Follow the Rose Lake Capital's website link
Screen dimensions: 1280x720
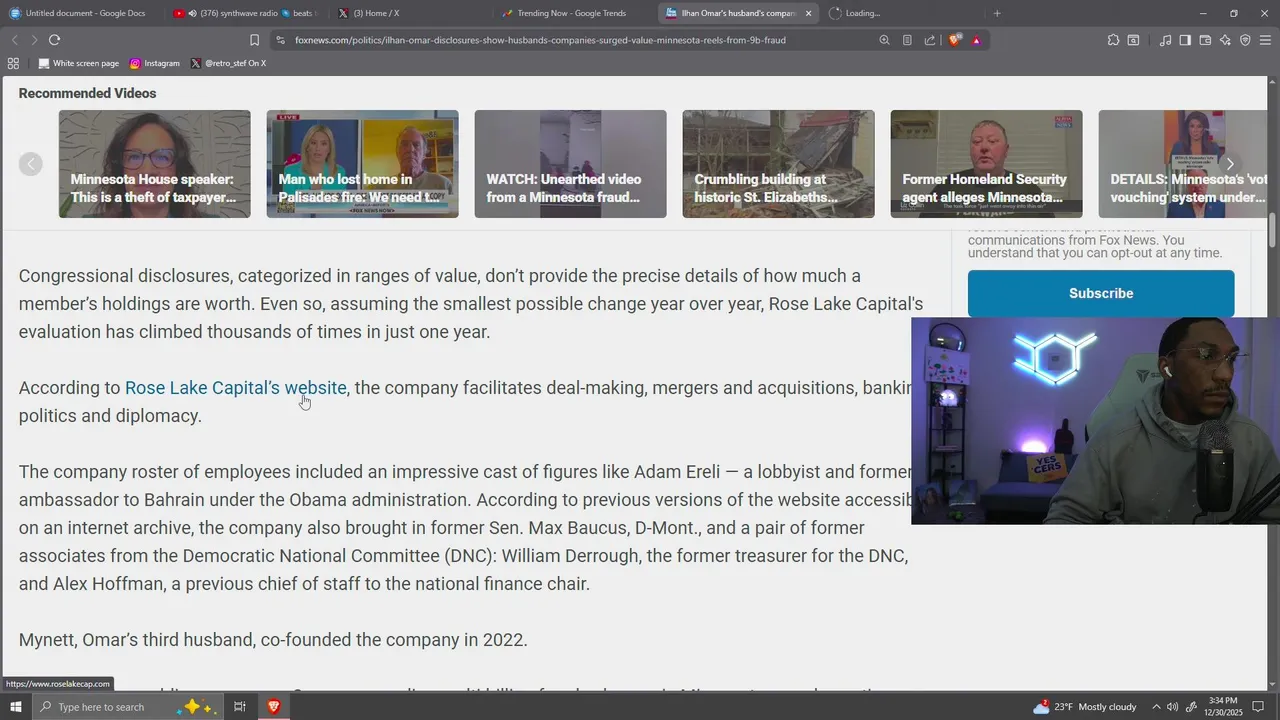235,388
